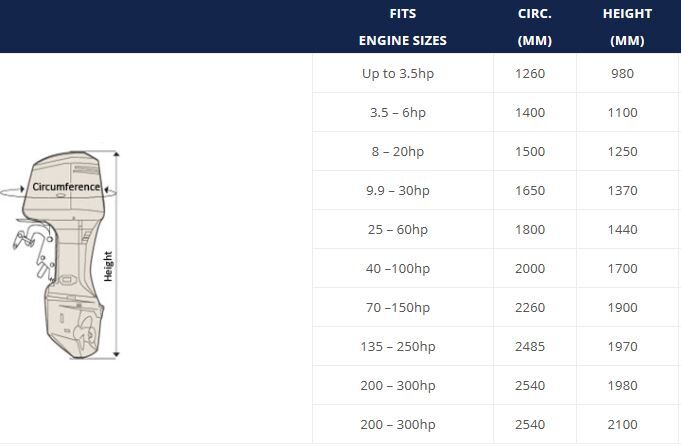Click the 1260 circumference value

[530, 73]
